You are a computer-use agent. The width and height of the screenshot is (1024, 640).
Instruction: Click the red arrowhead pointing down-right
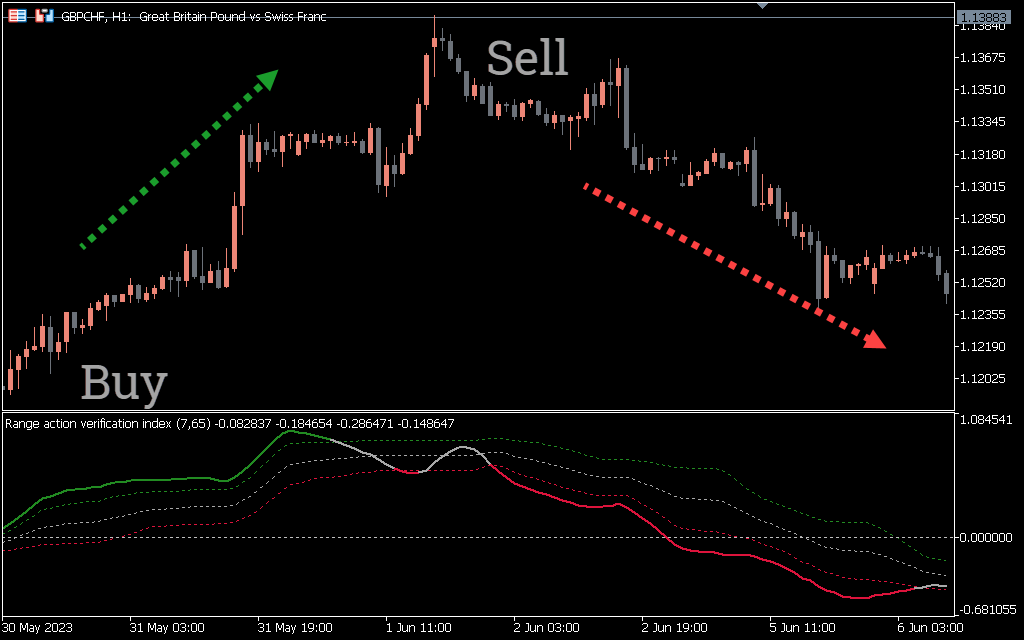tap(875, 340)
